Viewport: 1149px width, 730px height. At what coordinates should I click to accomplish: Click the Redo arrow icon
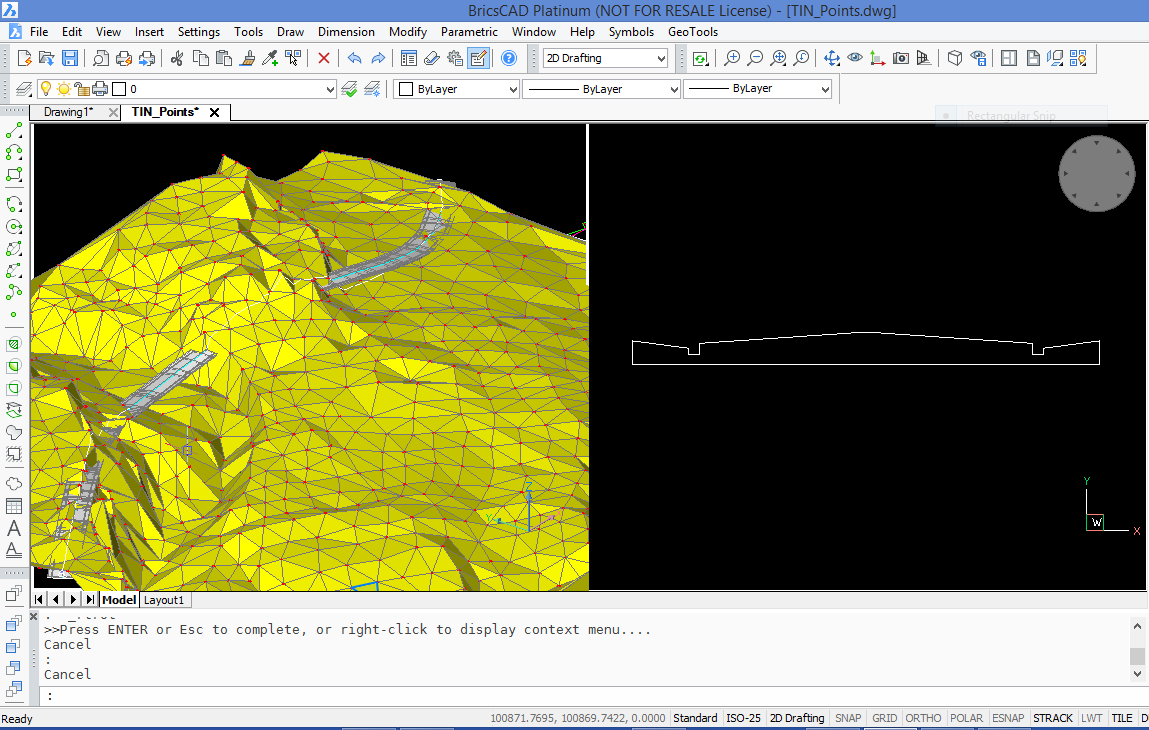coord(378,58)
